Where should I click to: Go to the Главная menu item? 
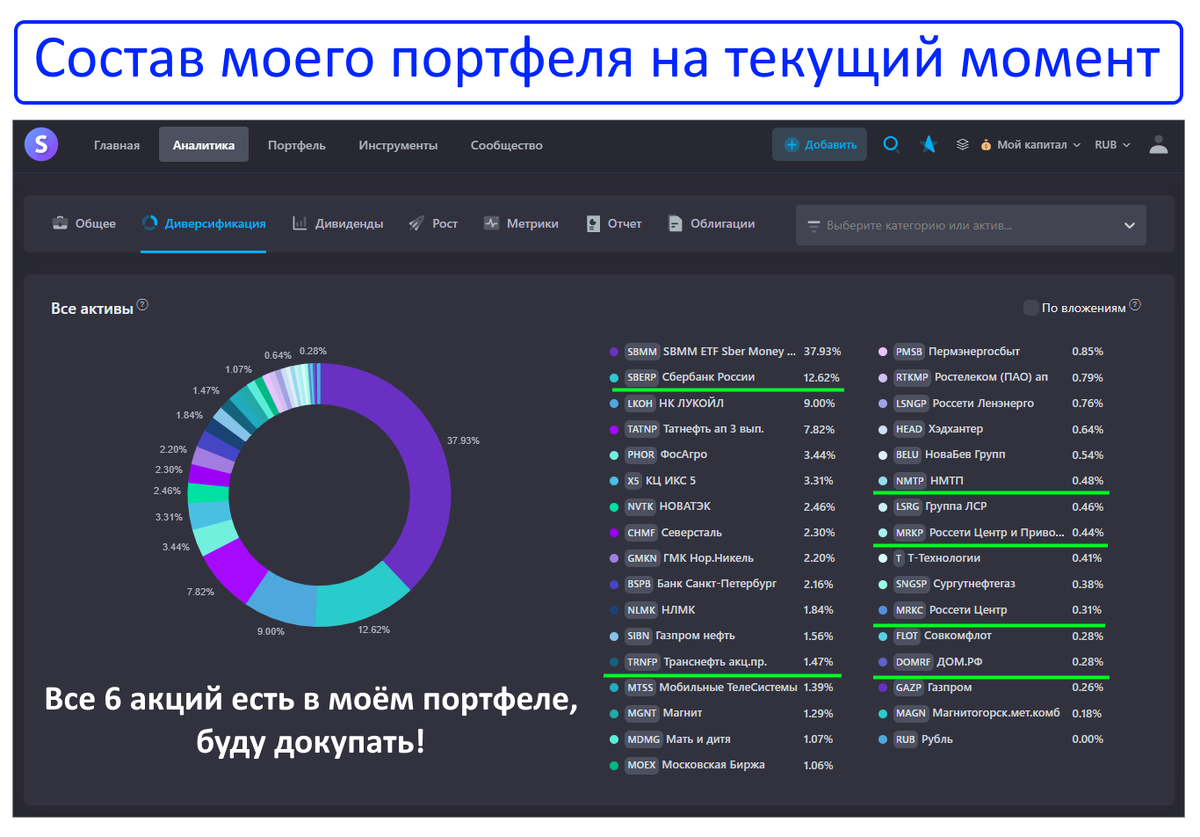pos(117,145)
